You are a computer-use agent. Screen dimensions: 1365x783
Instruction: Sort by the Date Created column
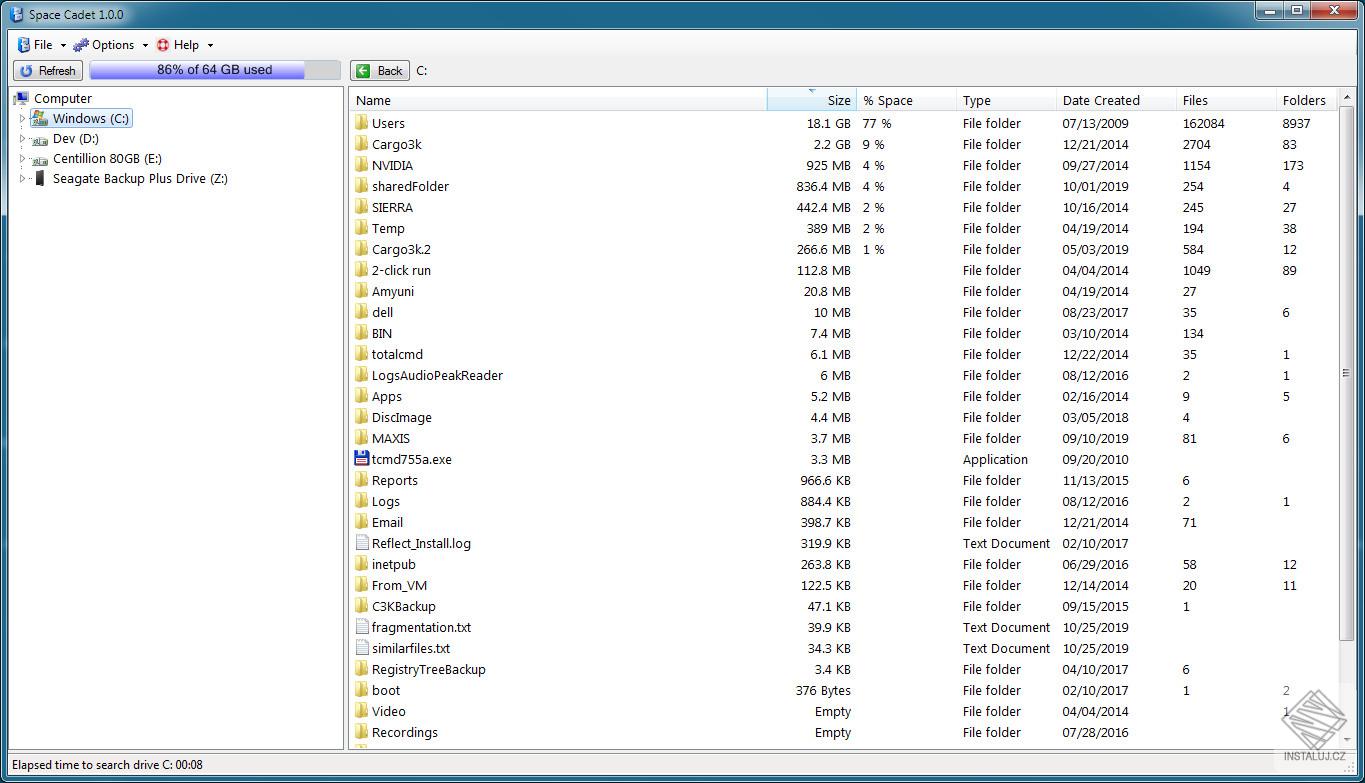[x=1115, y=100]
